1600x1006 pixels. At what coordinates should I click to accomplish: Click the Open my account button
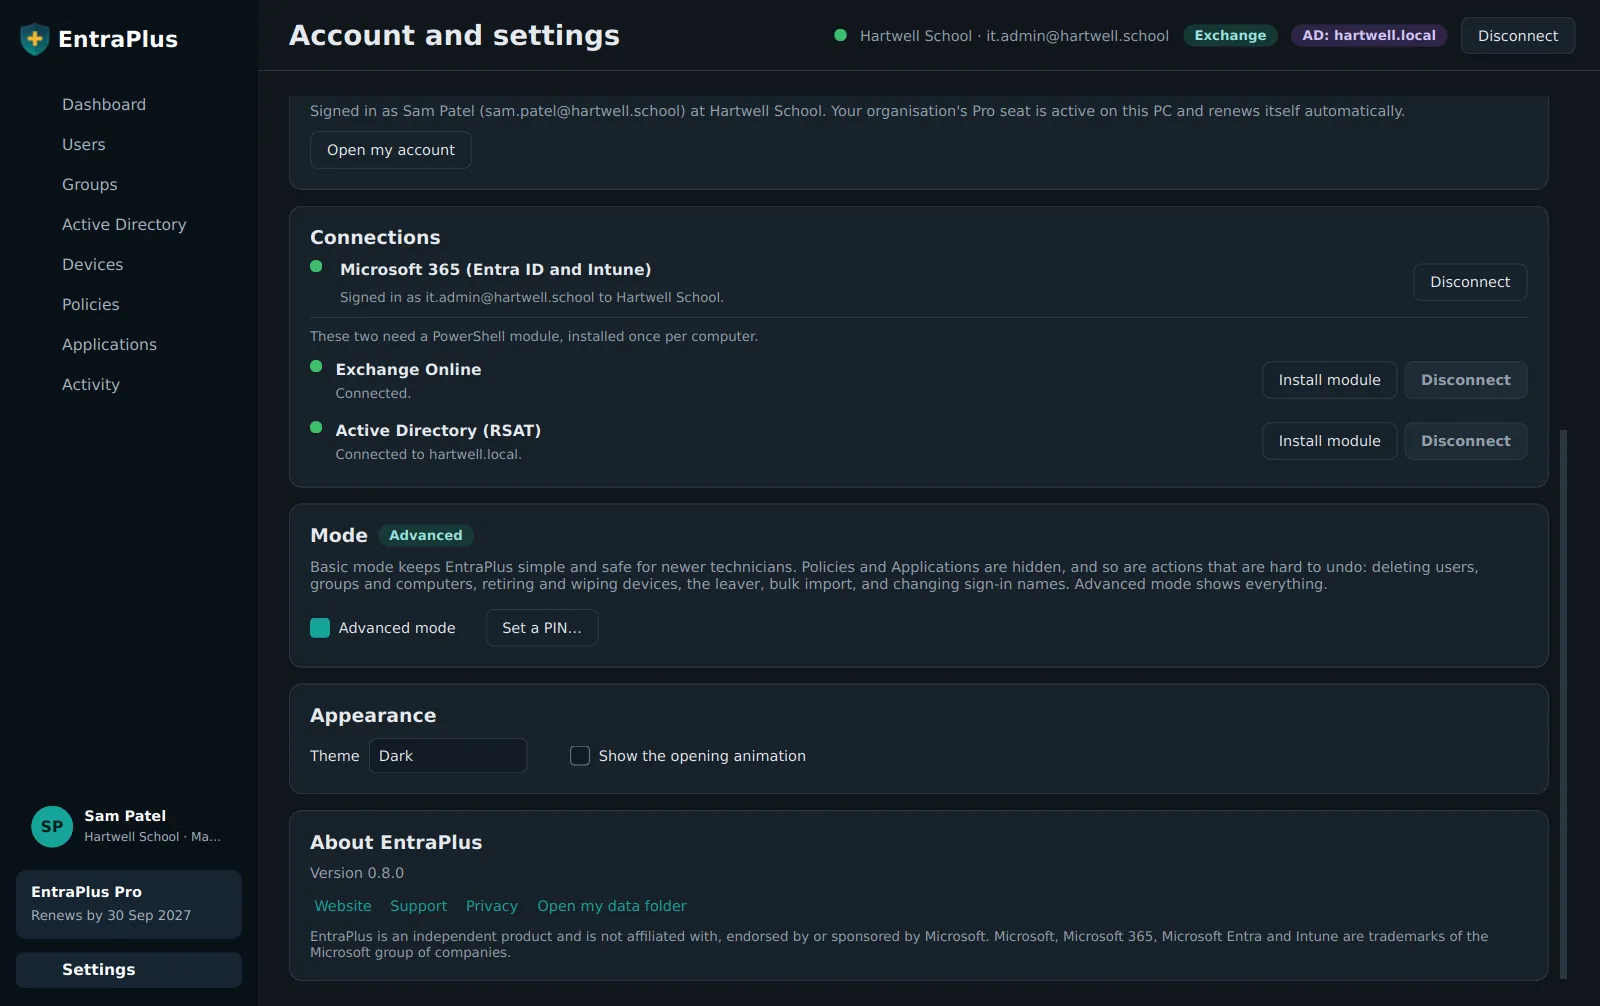pos(391,150)
